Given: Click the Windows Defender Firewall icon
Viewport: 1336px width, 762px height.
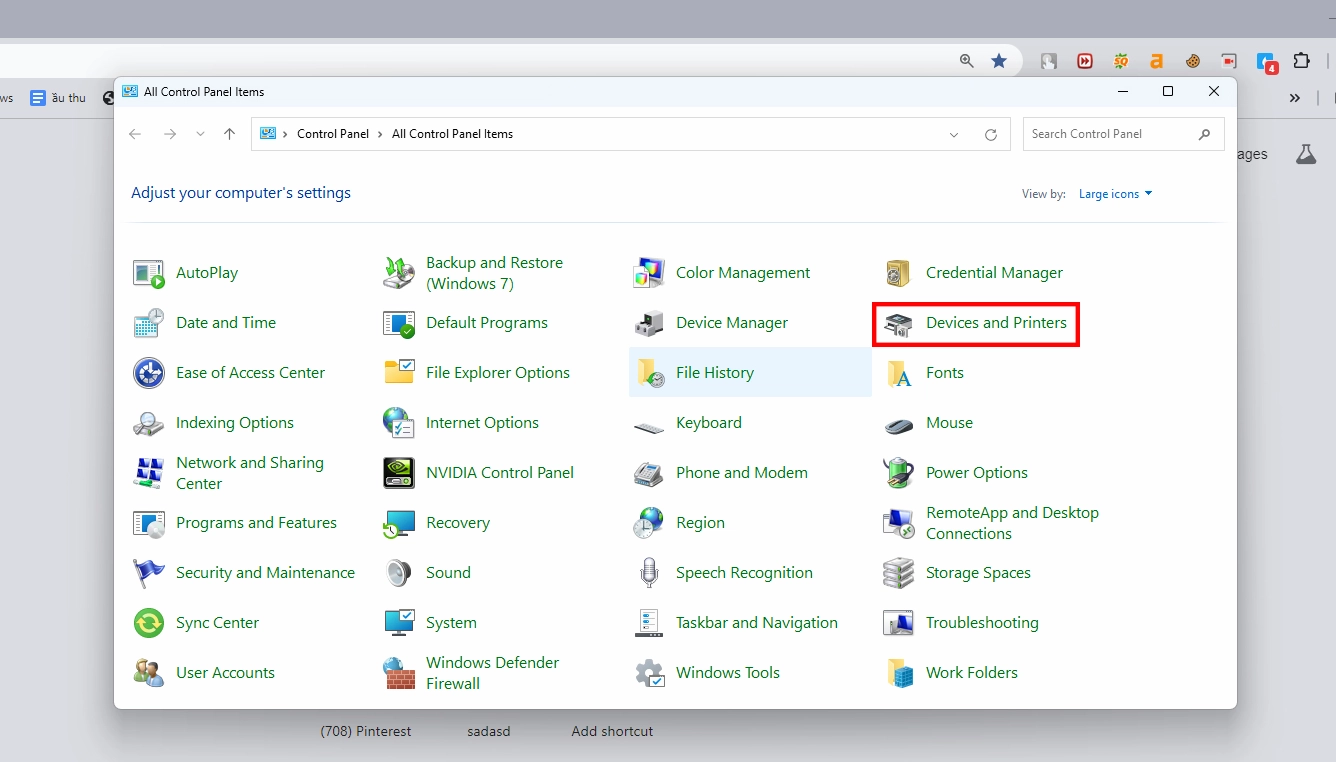Looking at the screenshot, I should click(x=399, y=673).
